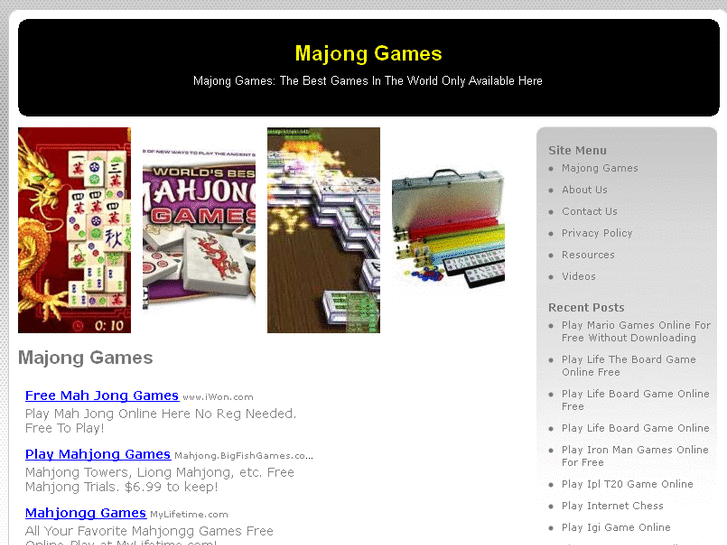
Task: Click the 'Mahjong Towers, Liong Mahjong' ad description
Action: (x=159, y=480)
